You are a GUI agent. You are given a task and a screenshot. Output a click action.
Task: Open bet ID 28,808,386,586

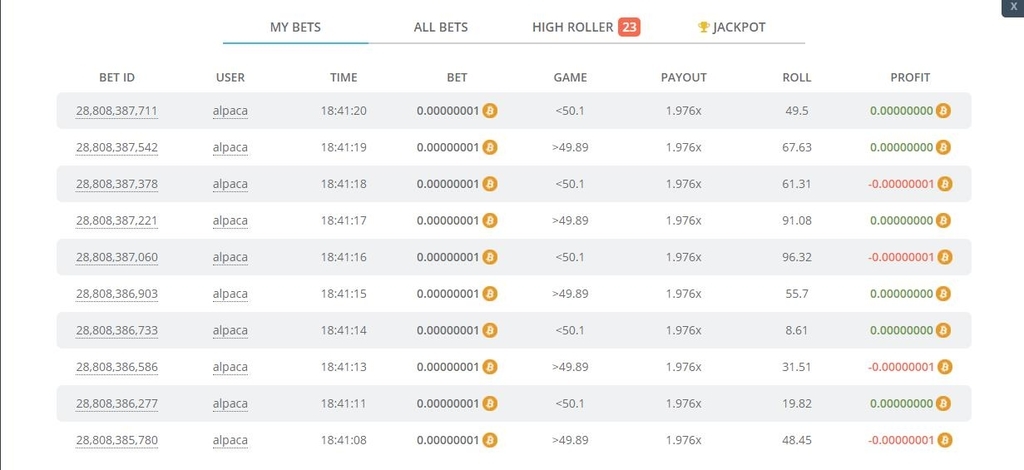pos(117,367)
